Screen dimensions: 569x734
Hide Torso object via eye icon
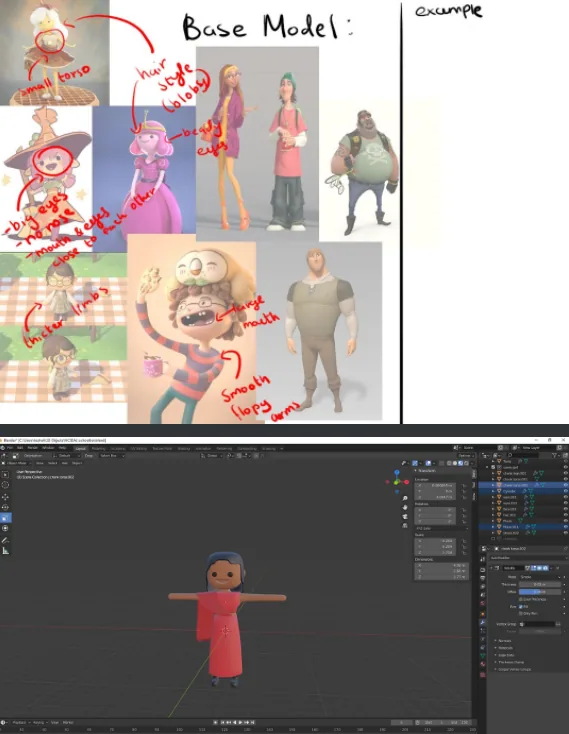click(566, 462)
